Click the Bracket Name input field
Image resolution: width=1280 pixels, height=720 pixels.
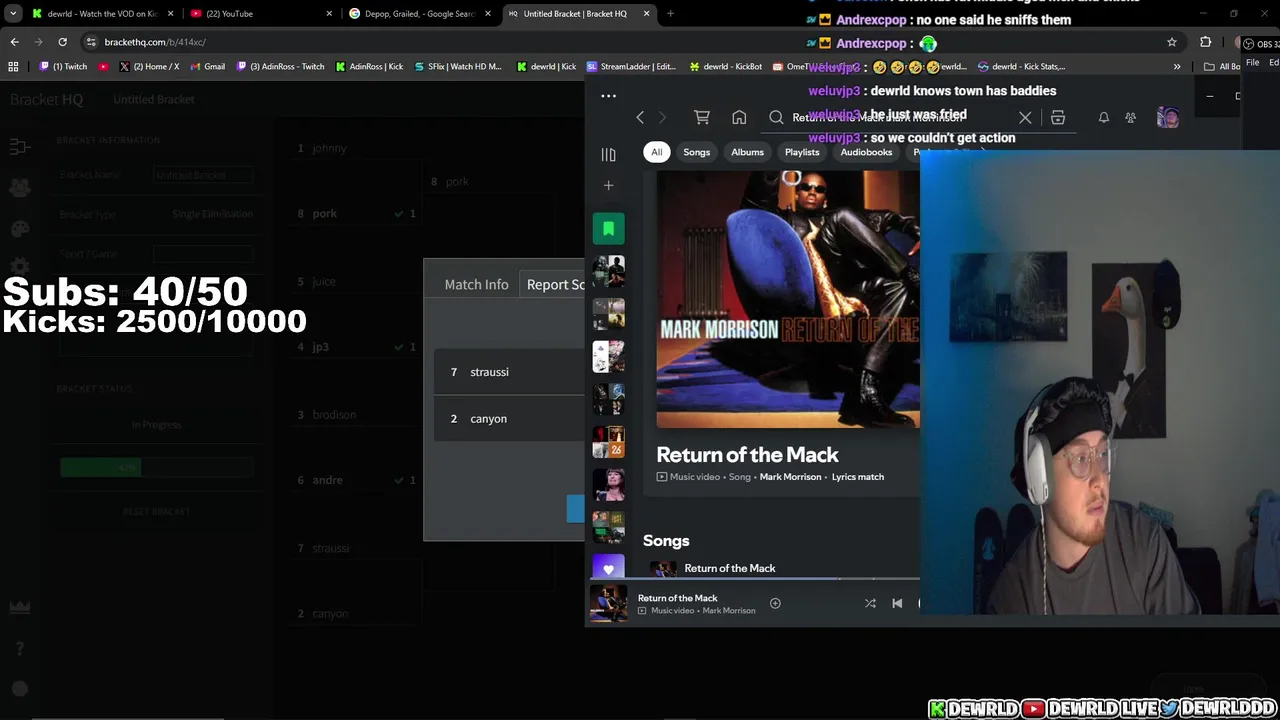pos(204,175)
